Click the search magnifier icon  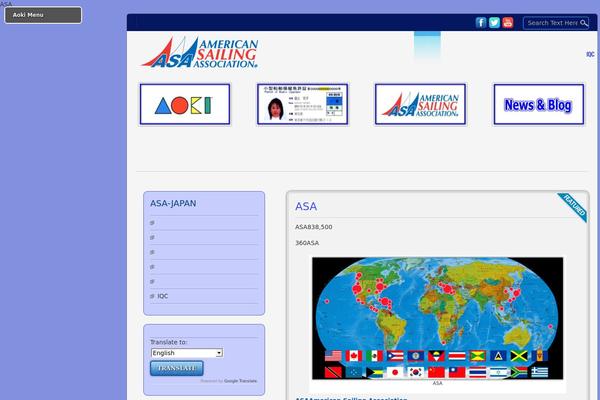584,23
